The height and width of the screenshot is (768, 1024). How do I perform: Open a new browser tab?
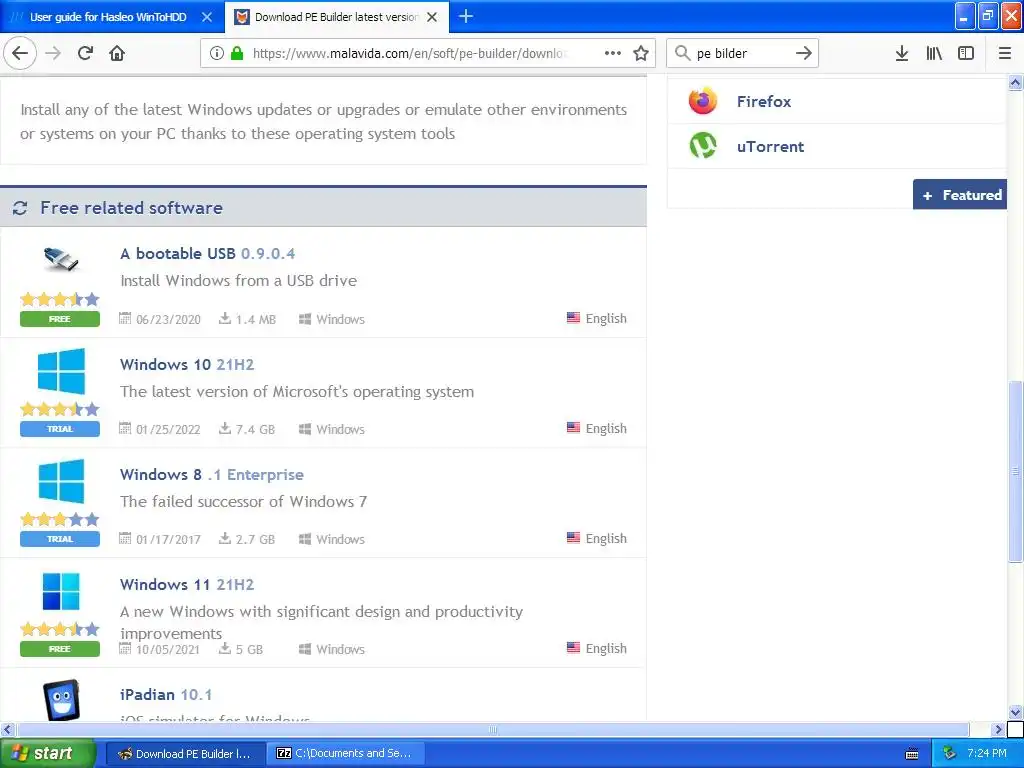click(466, 16)
